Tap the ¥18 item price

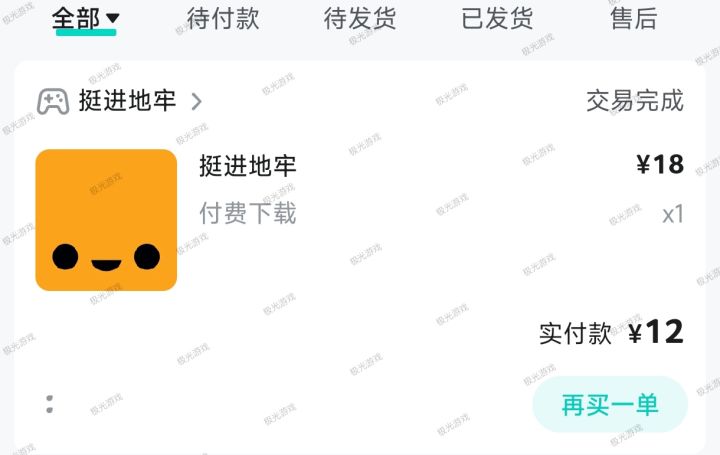[x=660, y=164]
